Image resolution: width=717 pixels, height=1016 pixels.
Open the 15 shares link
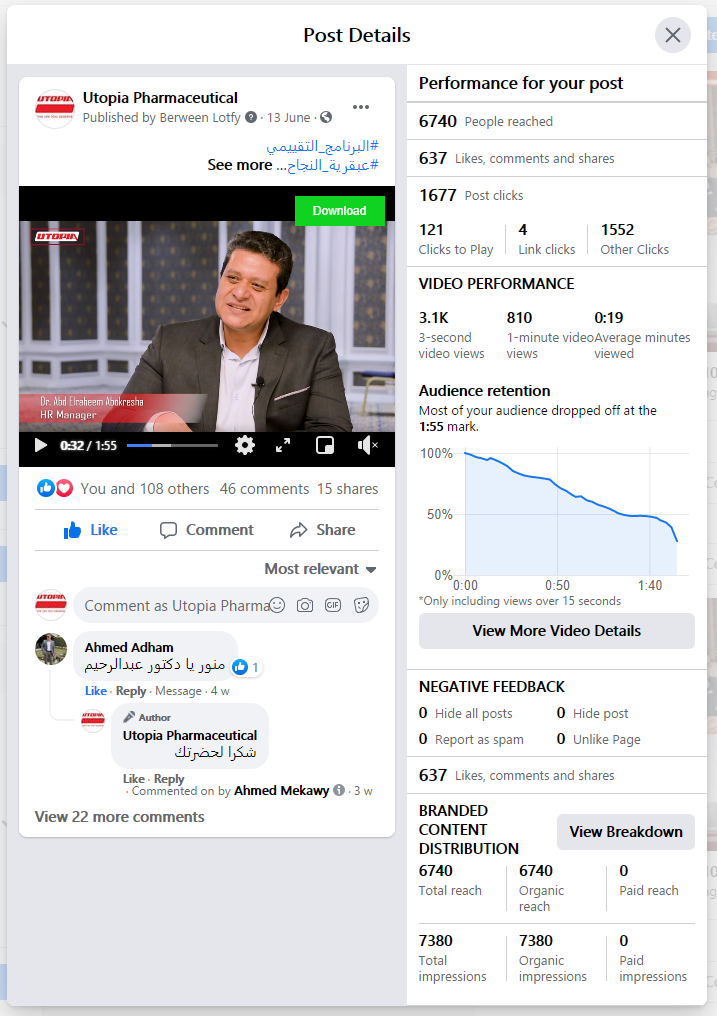[347, 489]
